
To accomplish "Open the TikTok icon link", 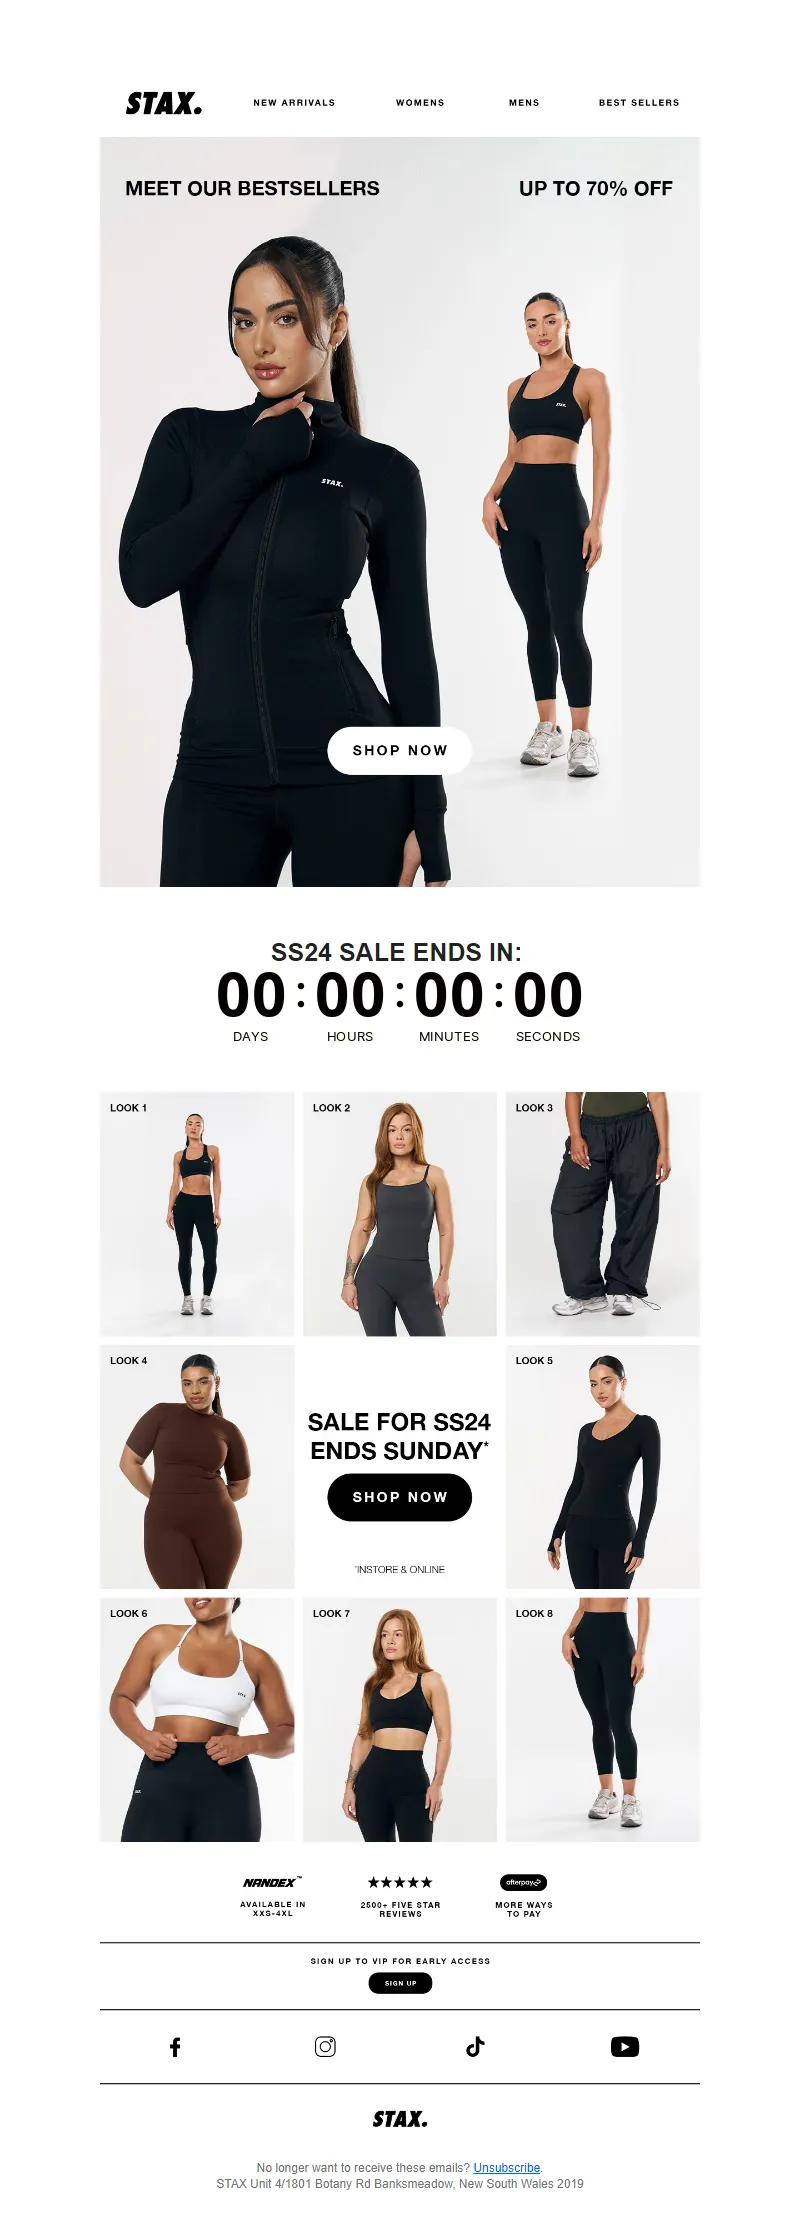I will pos(475,2047).
